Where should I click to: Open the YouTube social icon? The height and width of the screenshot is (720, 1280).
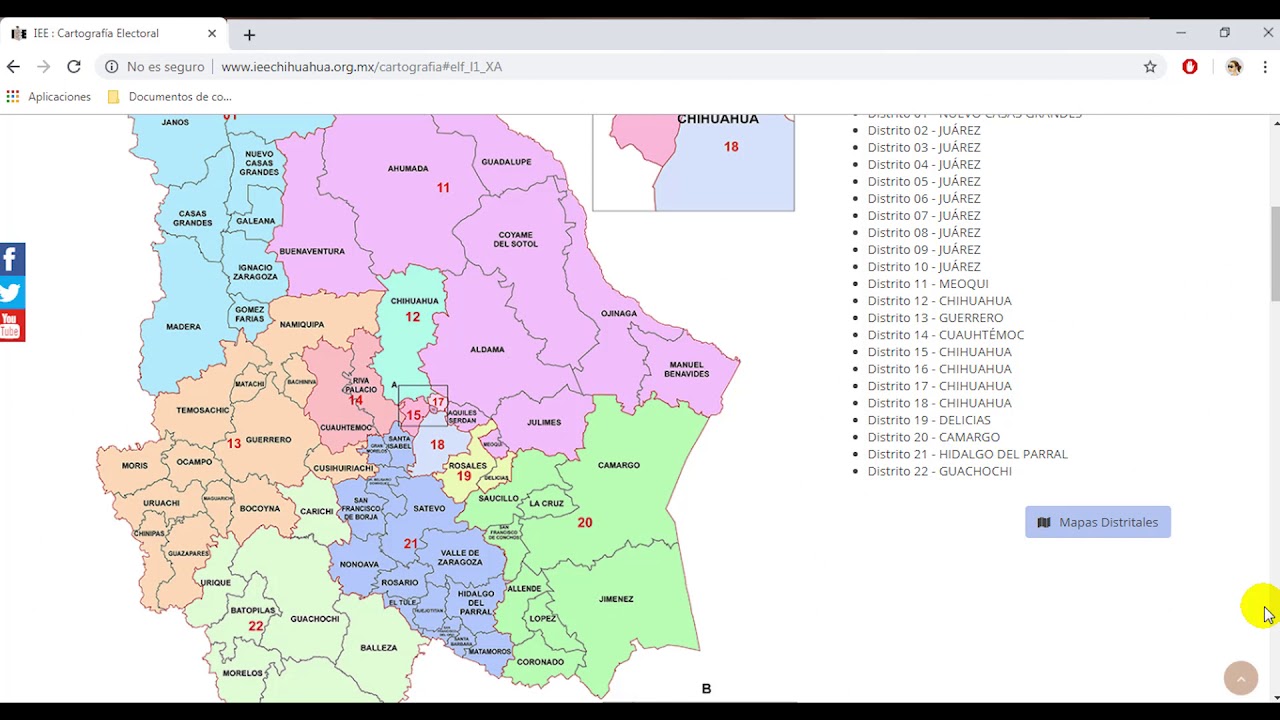click(x=12, y=326)
